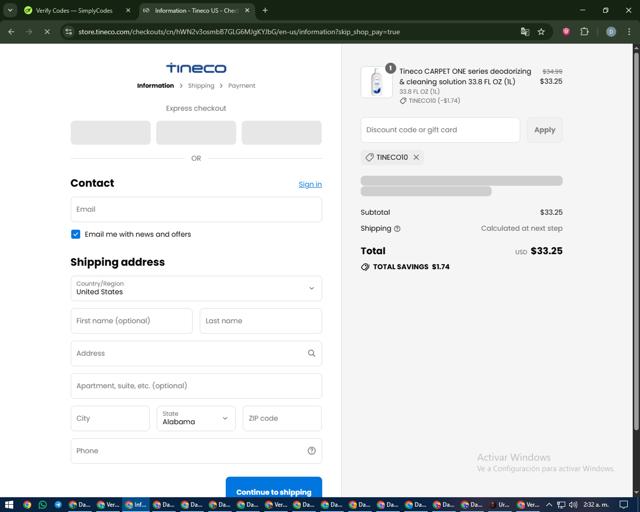Focus the First name (optional) field
This screenshot has height=512, width=640.
(x=131, y=321)
